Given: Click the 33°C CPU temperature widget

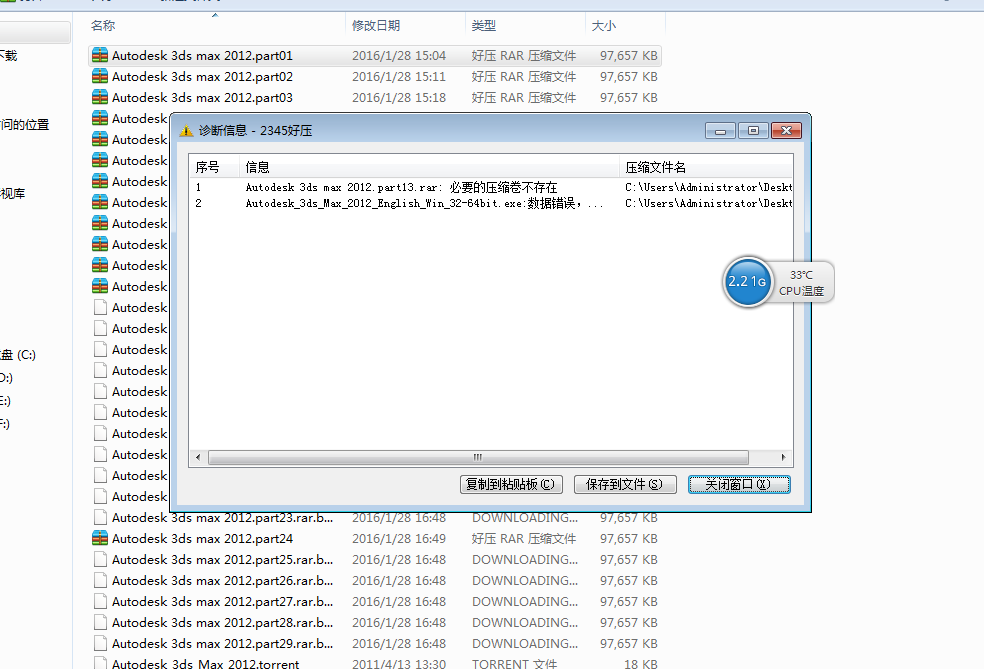Looking at the screenshot, I should pyautogui.click(x=801, y=283).
